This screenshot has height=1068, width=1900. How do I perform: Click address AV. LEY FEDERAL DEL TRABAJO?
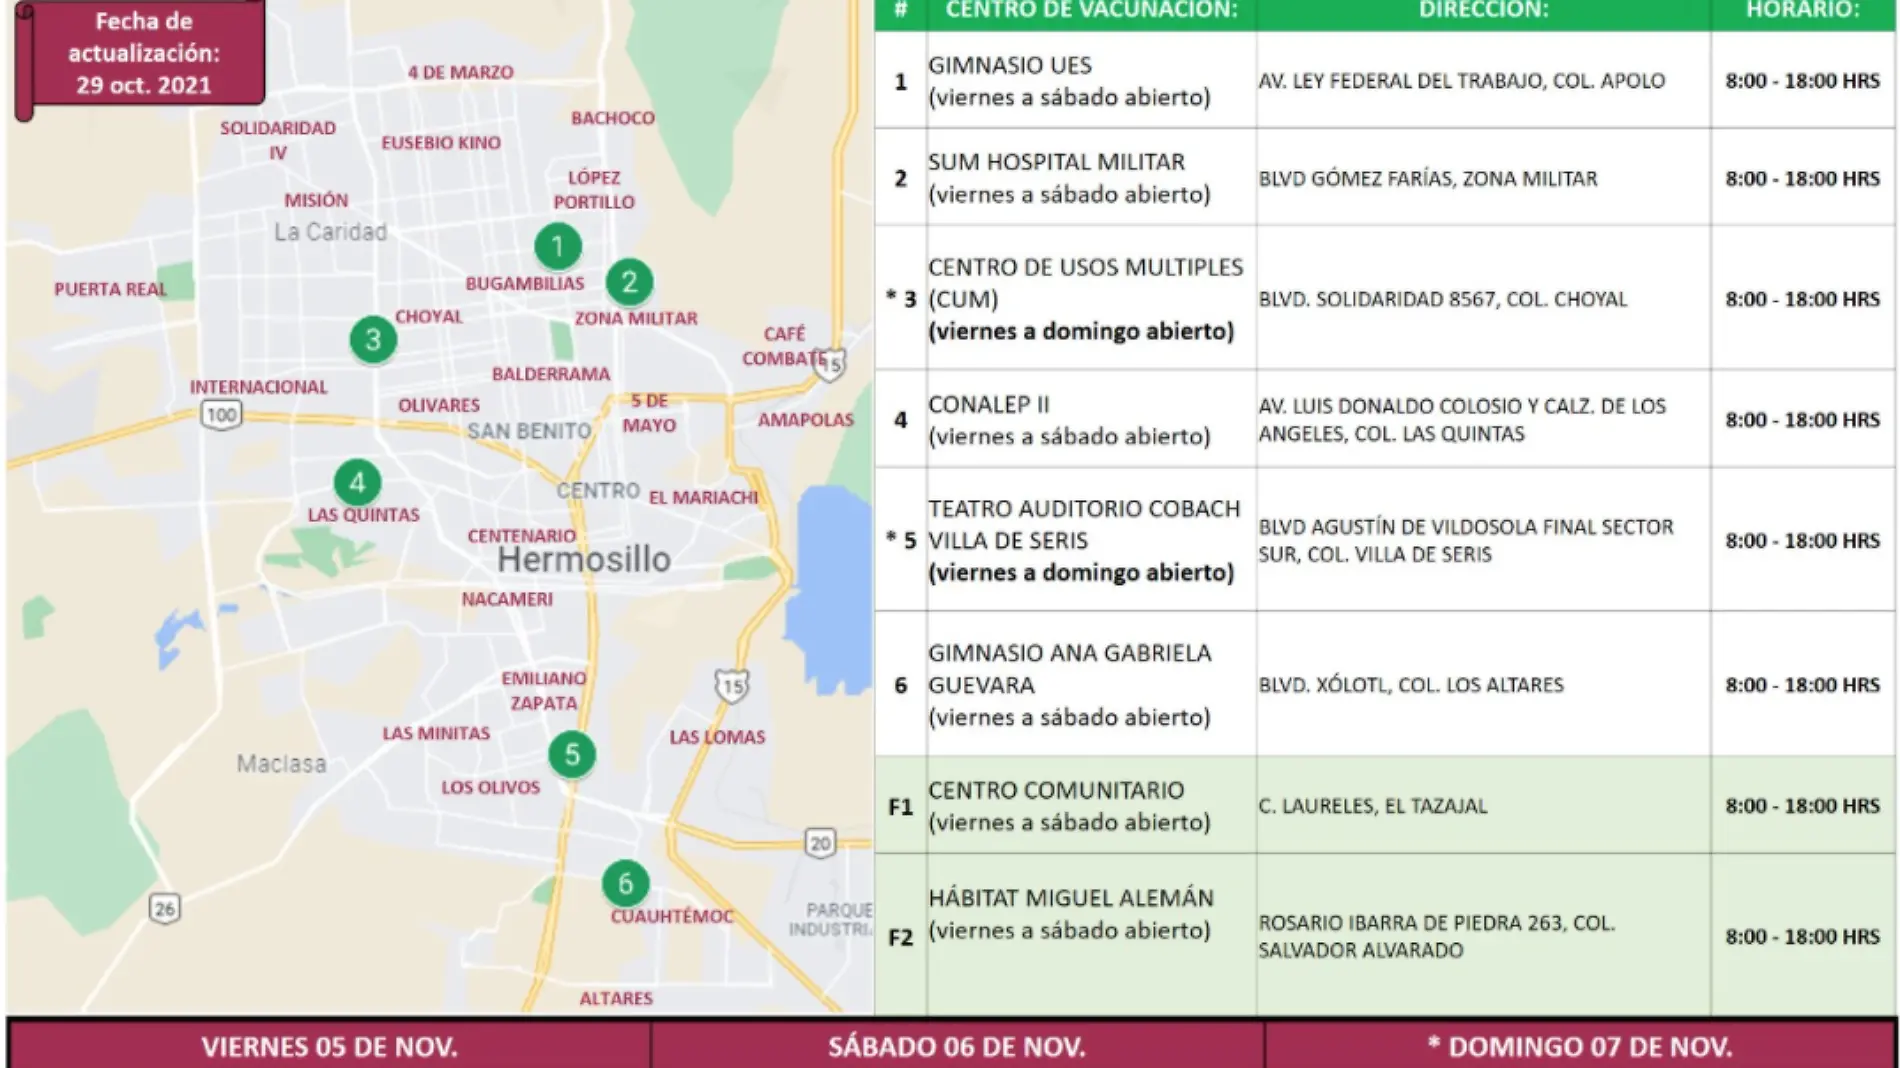1461,81
